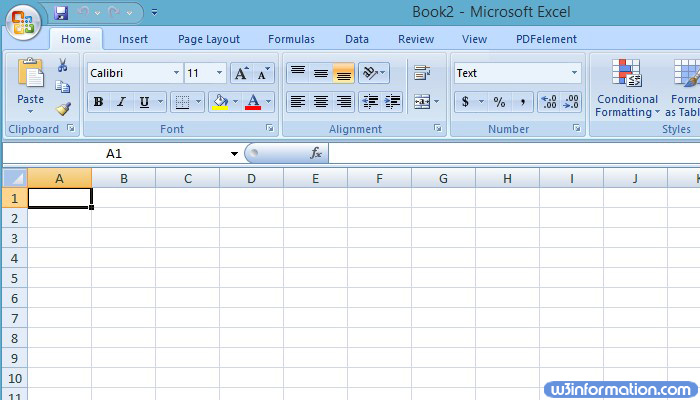Open the PDFelement ribbon tab
This screenshot has width=700, height=400.
546,39
